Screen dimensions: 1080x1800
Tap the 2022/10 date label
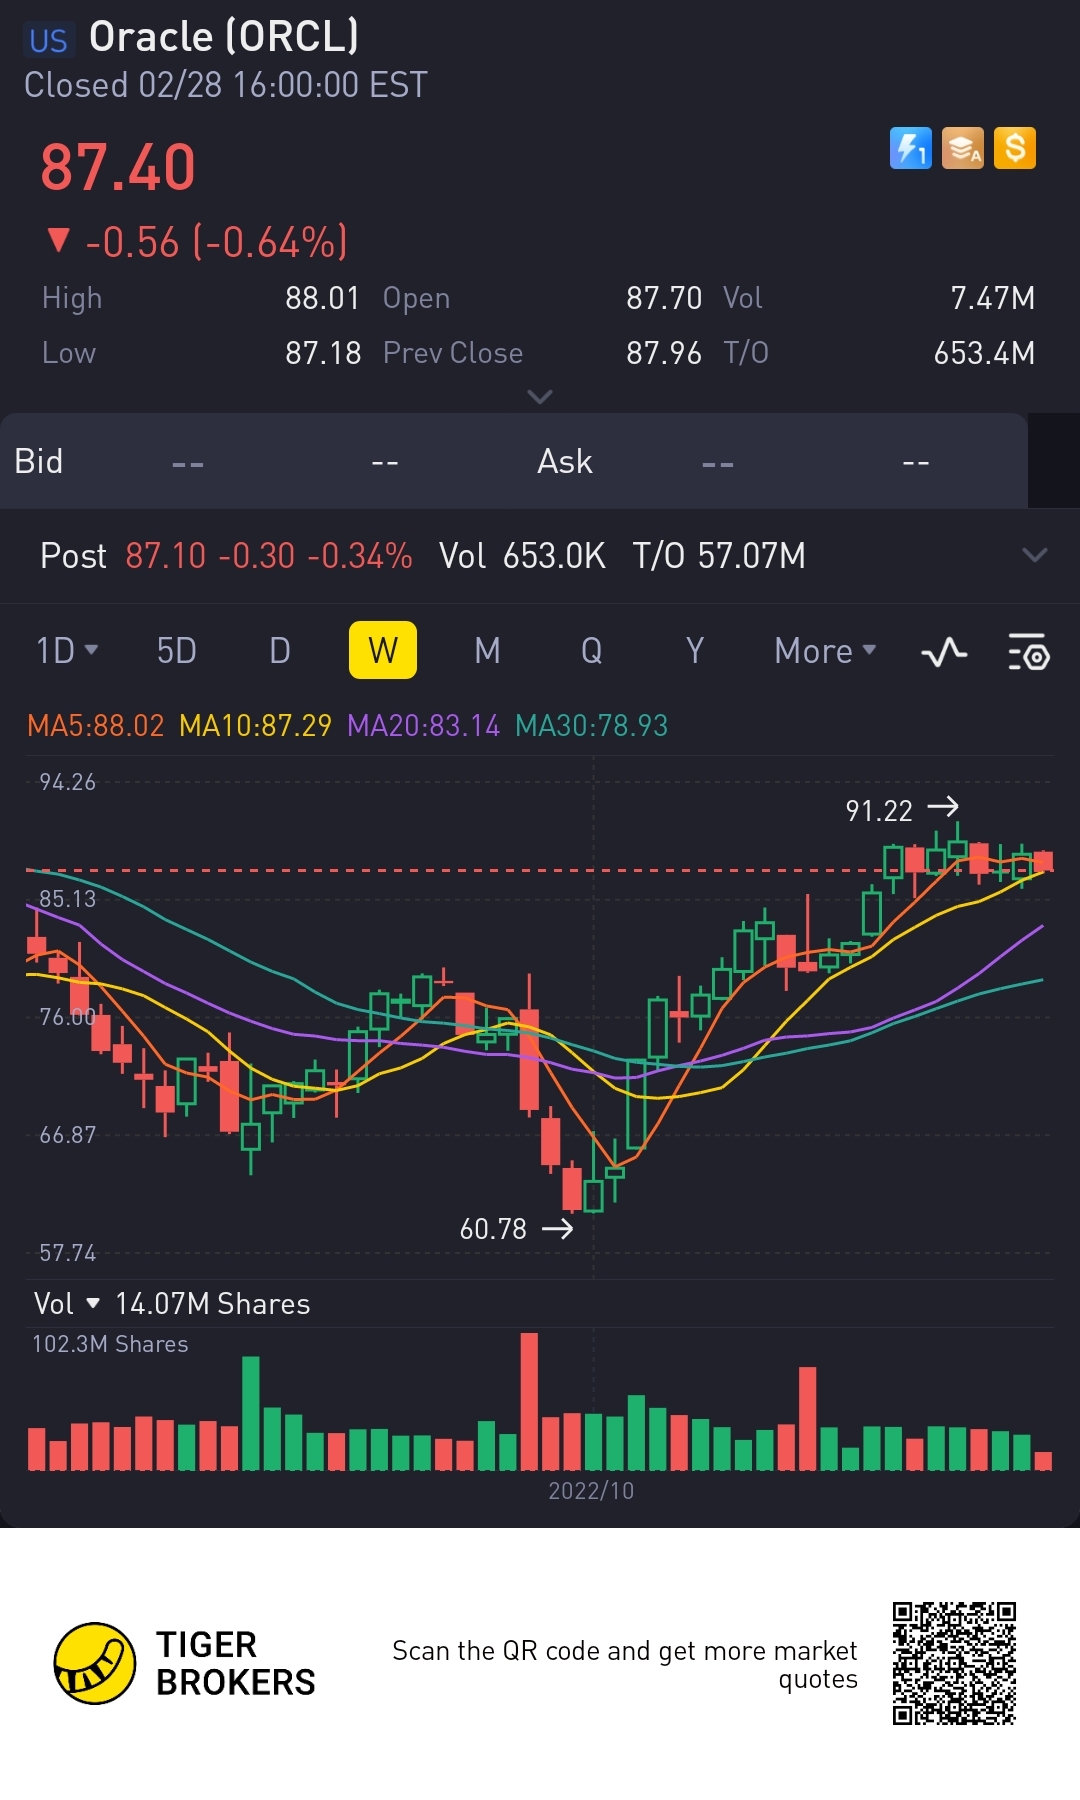(x=591, y=1491)
